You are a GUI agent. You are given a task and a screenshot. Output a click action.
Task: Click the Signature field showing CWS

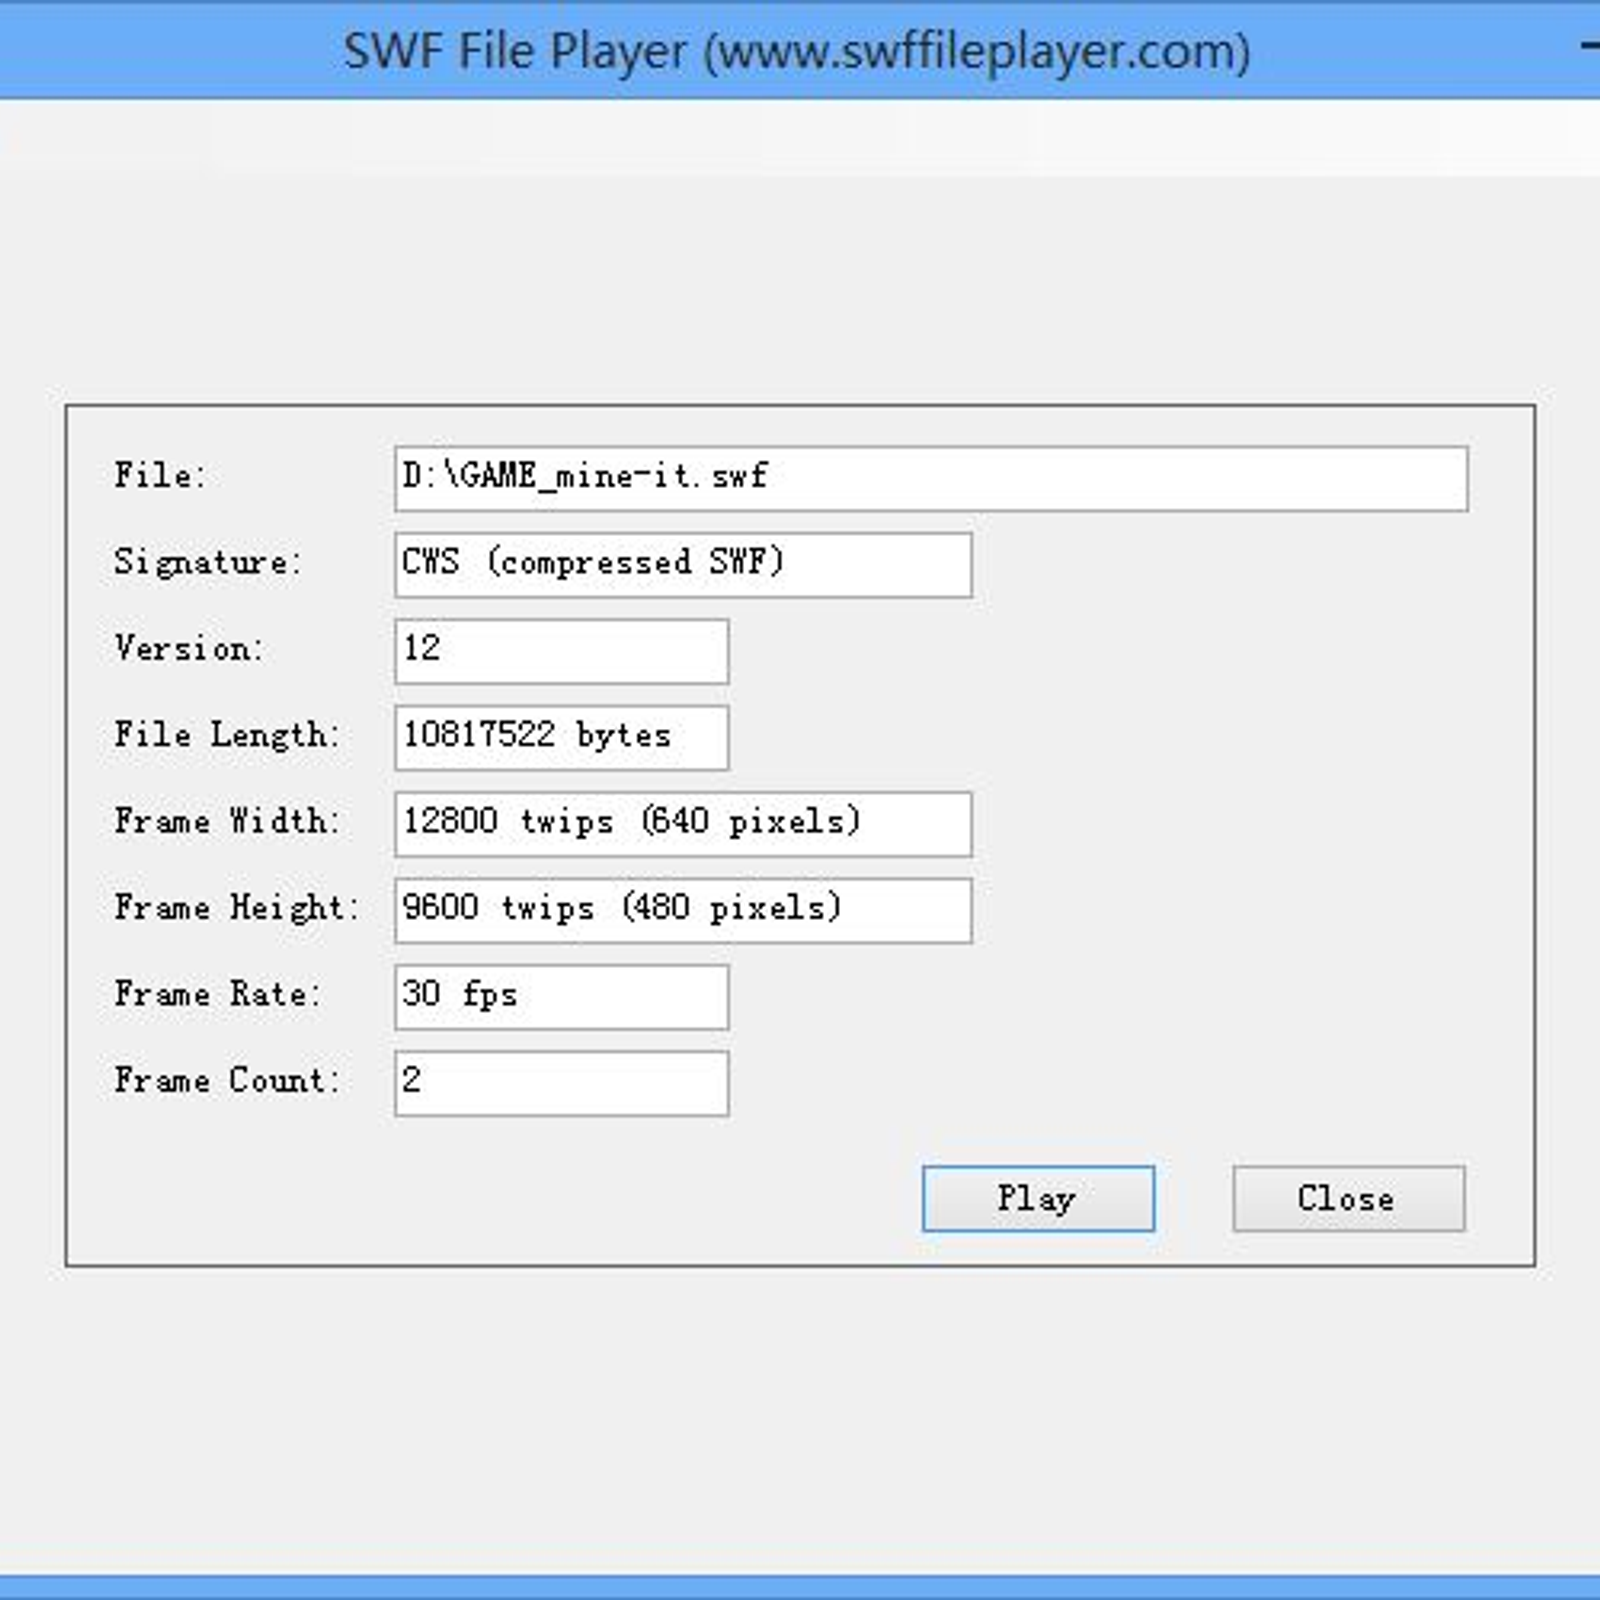point(683,565)
